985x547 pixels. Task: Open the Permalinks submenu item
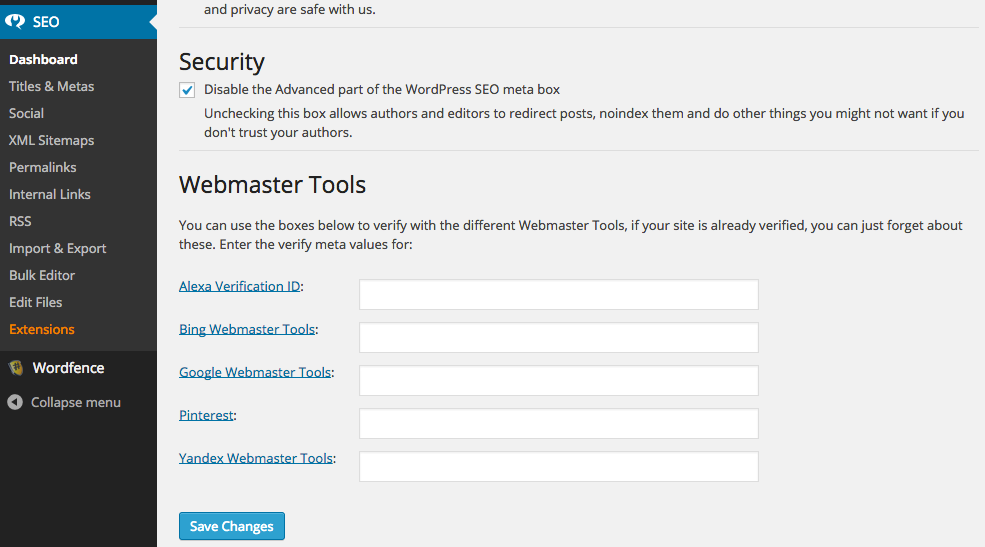[x=42, y=167]
